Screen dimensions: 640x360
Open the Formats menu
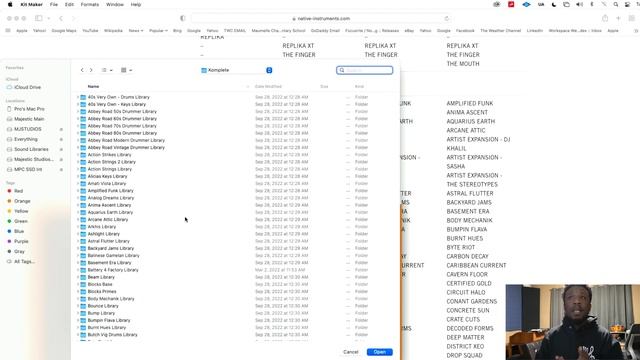coord(90,4)
